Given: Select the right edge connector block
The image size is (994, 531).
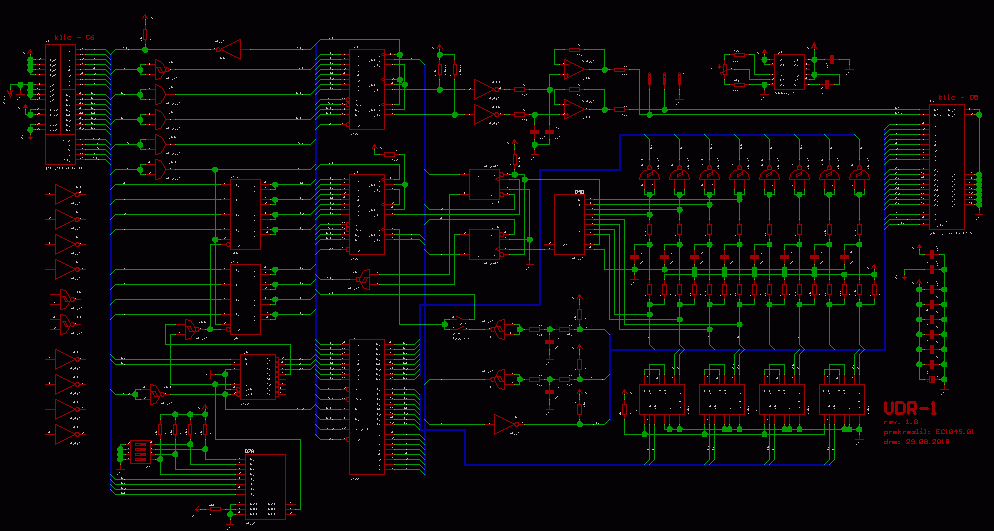Looking at the screenshot, I should [x=948, y=166].
